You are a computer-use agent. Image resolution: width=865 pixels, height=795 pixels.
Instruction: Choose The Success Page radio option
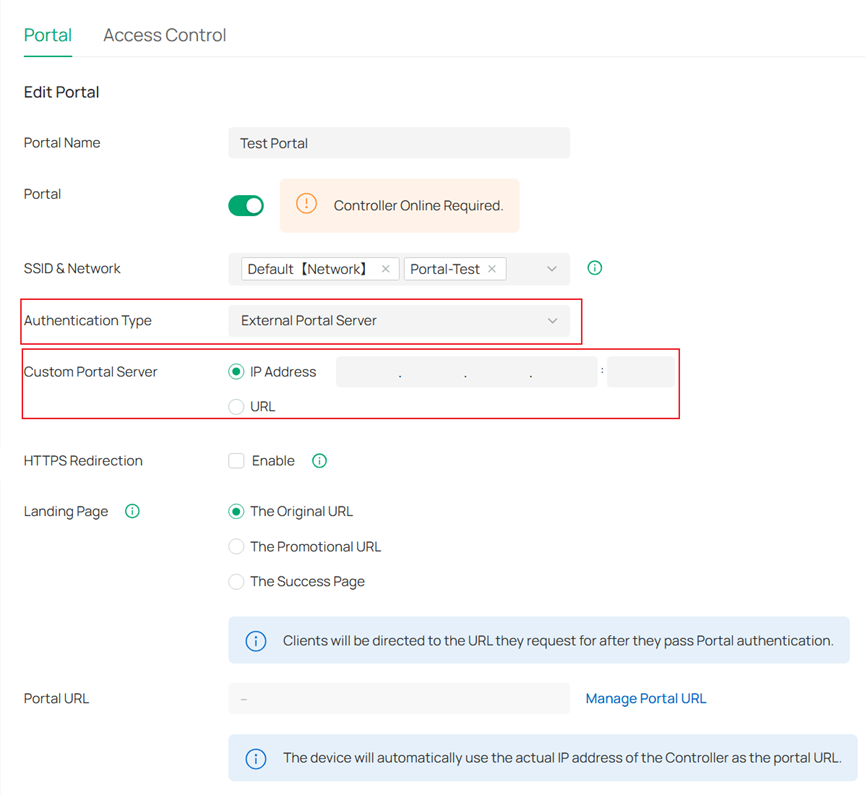click(236, 582)
